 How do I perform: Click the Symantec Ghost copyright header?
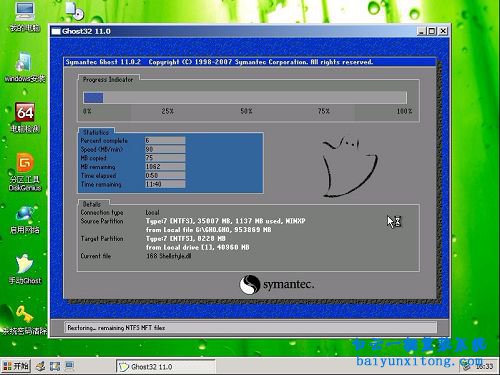219,62
